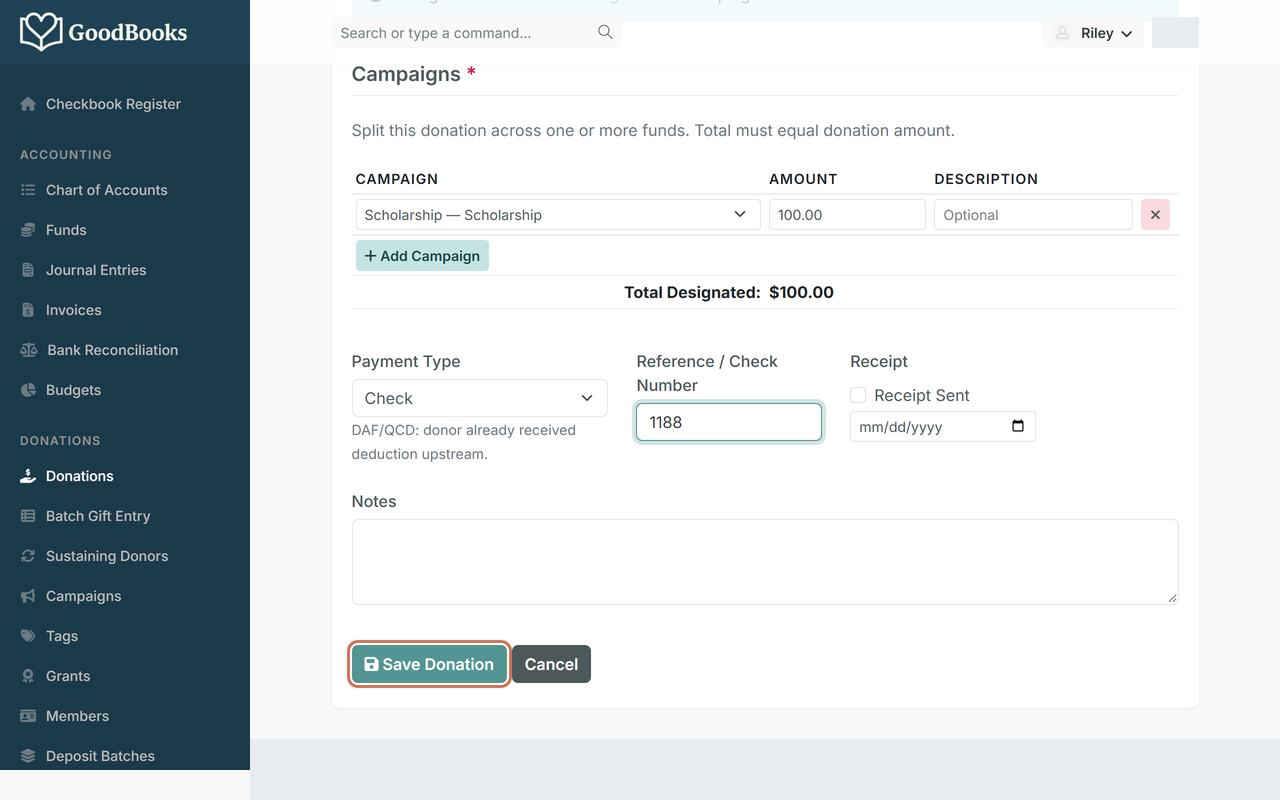Click the Batch Gift Entry table icon
Screen dimensions: 1280x800
click(x=28, y=516)
